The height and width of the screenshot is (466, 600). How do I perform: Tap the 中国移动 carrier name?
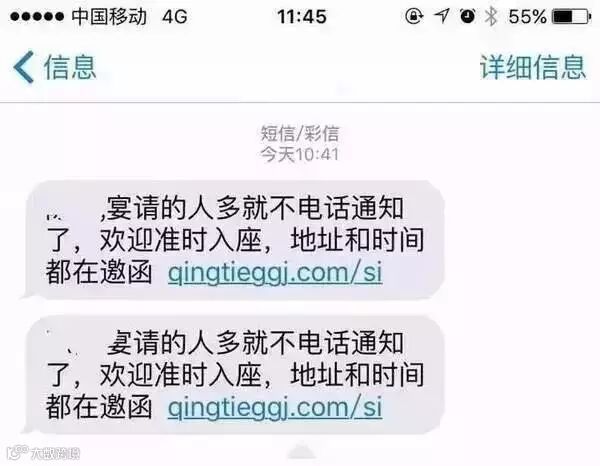[109, 17]
